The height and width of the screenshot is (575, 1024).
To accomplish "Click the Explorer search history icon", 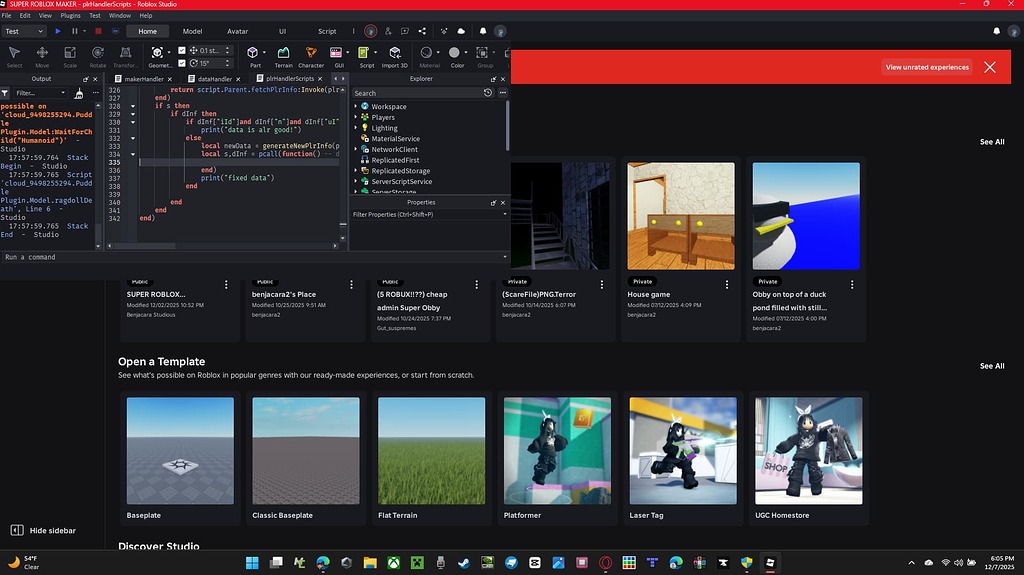I will click(487, 93).
